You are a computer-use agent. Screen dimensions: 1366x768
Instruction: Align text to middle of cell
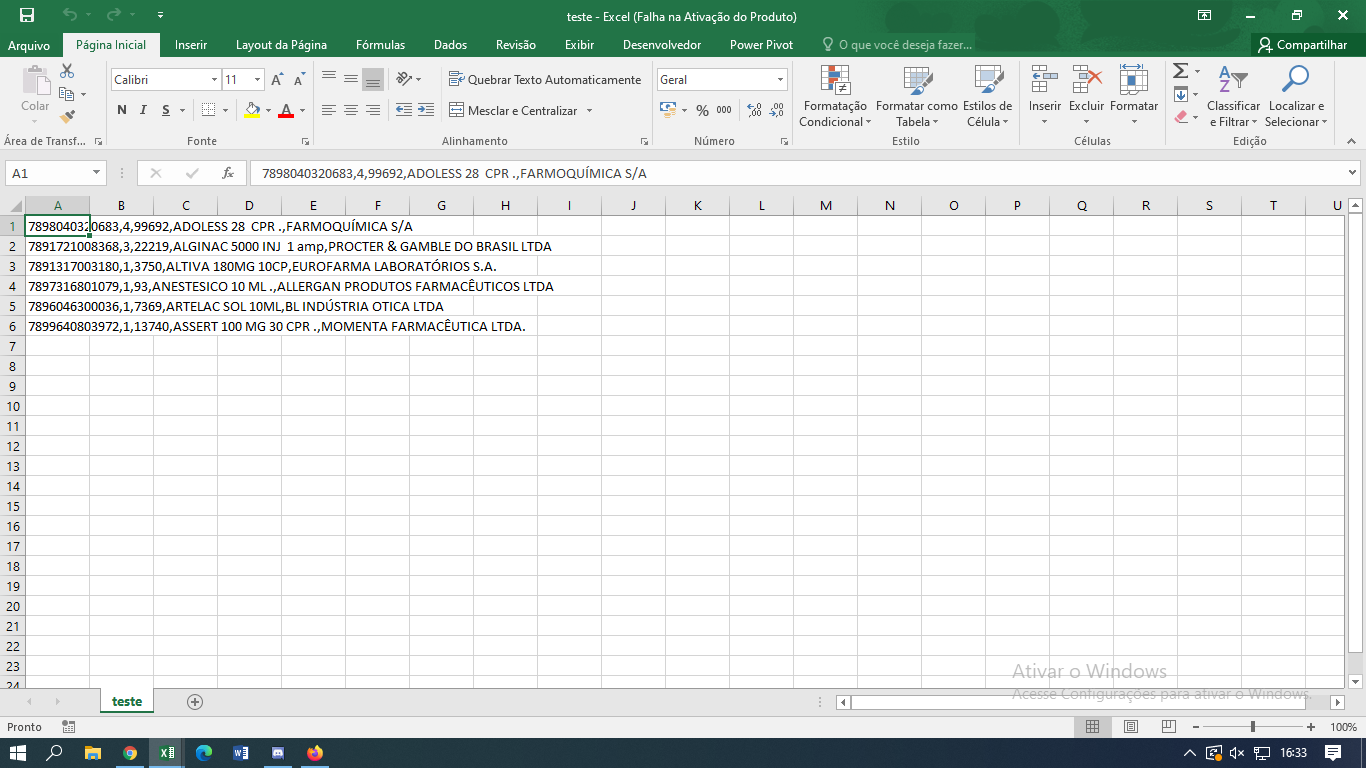(x=351, y=79)
